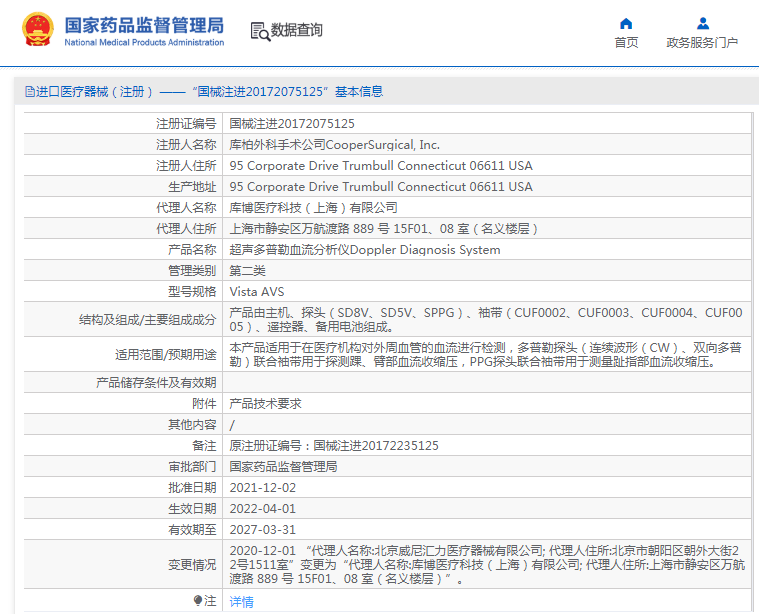Click the 型号规格 row label
759x614 pixels.
tap(192, 292)
